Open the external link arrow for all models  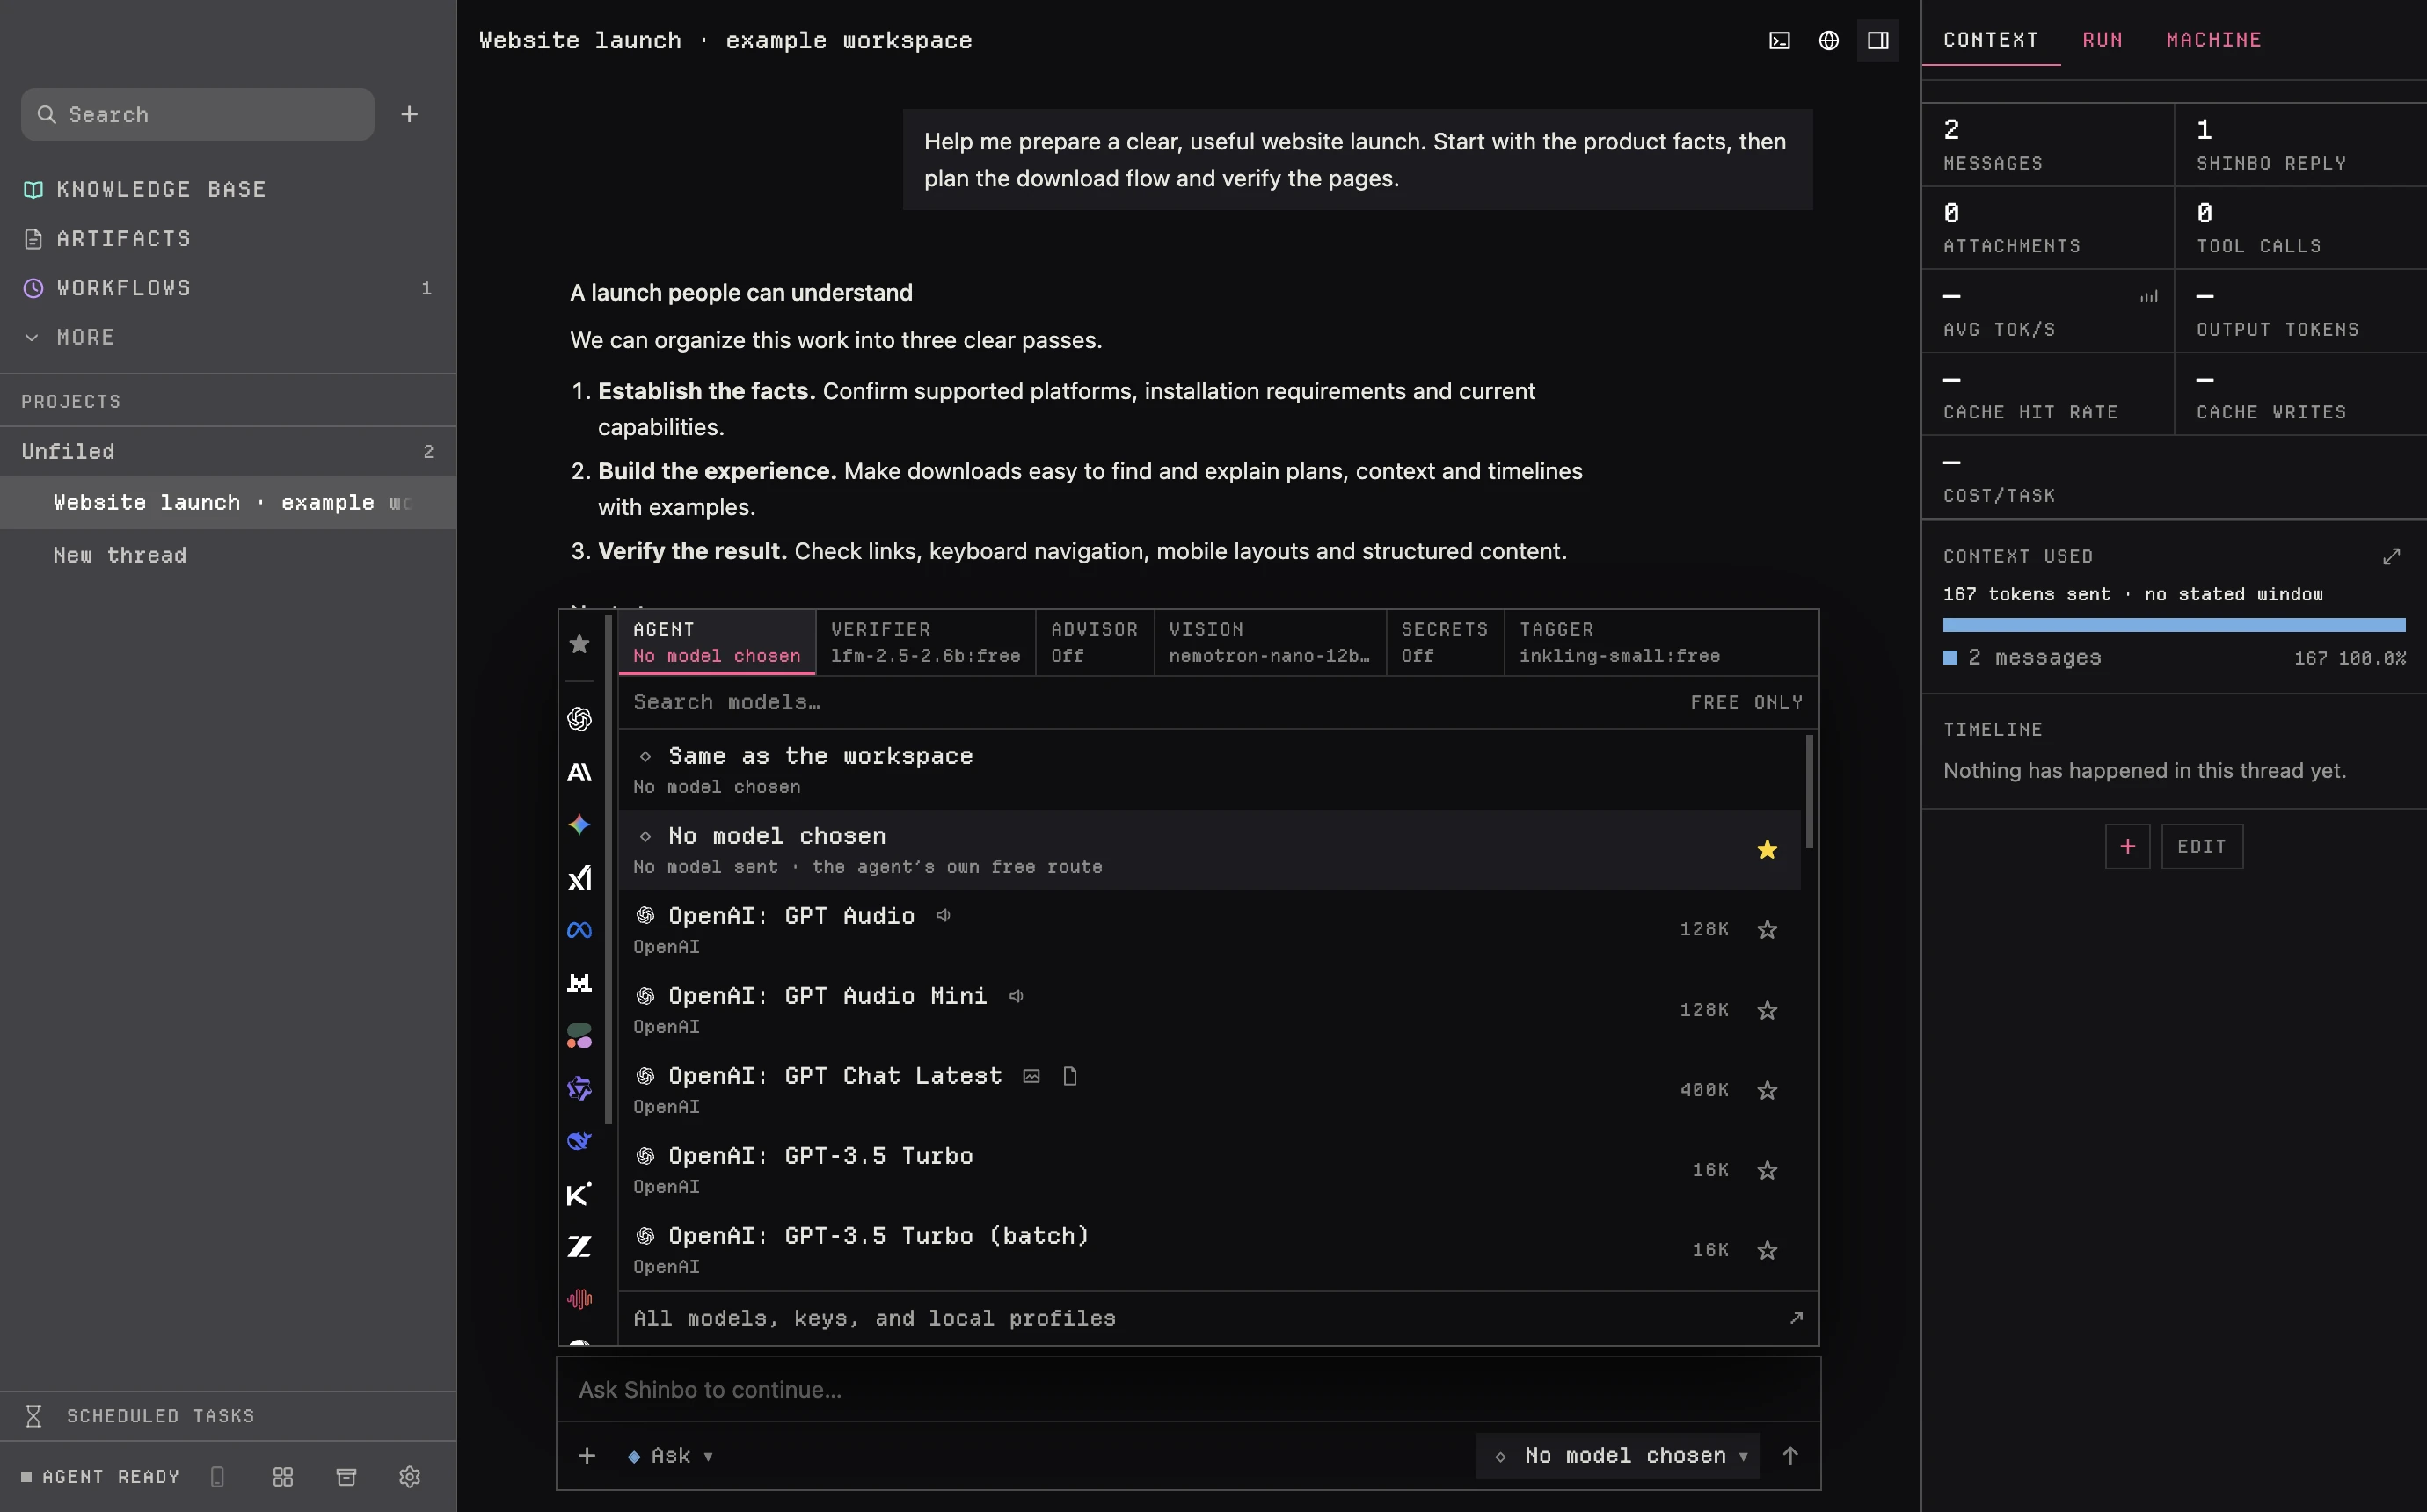click(1796, 1317)
